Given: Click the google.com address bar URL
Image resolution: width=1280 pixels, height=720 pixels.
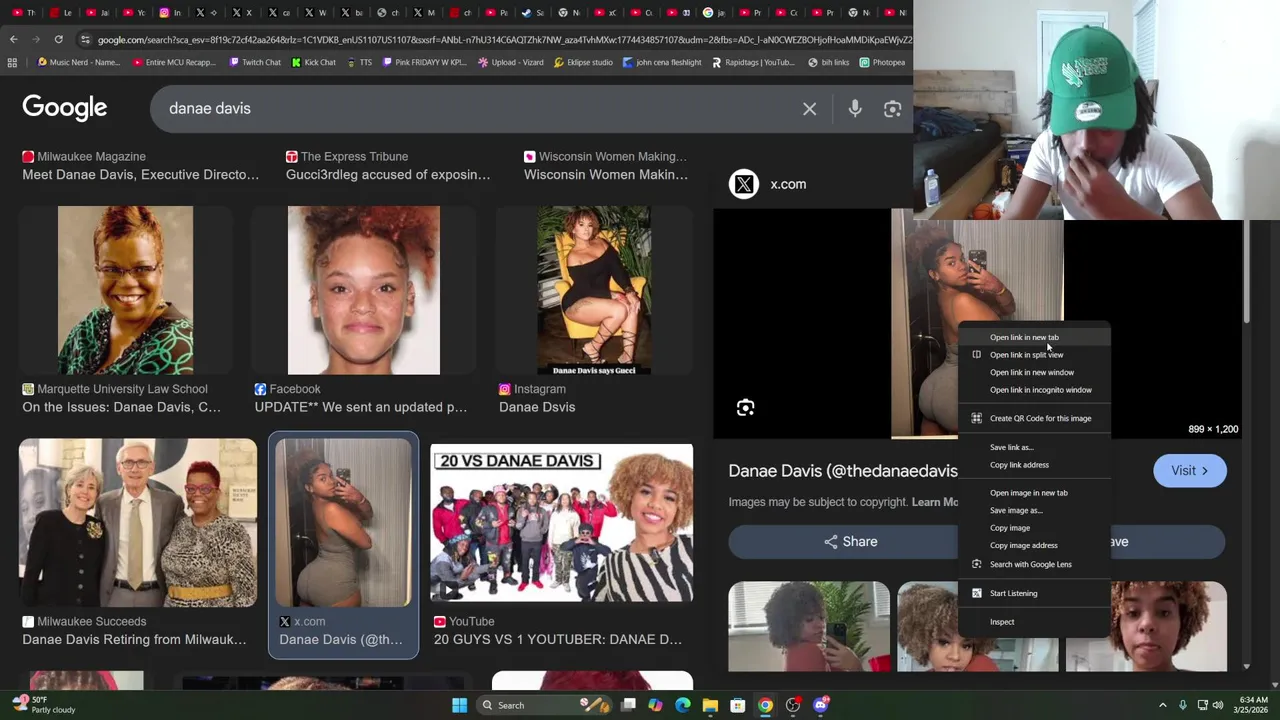Looking at the screenshot, I should click(x=504, y=39).
